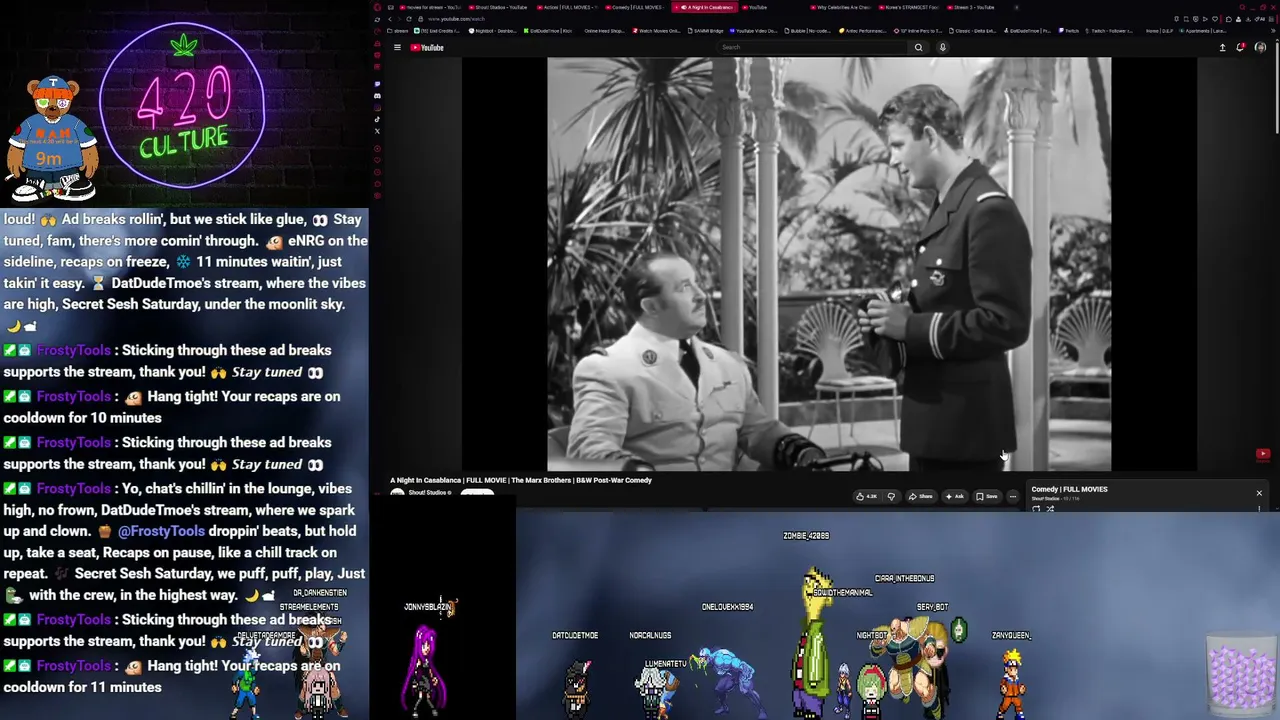
Task: Save the video with the Save button
Action: (x=987, y=496)
